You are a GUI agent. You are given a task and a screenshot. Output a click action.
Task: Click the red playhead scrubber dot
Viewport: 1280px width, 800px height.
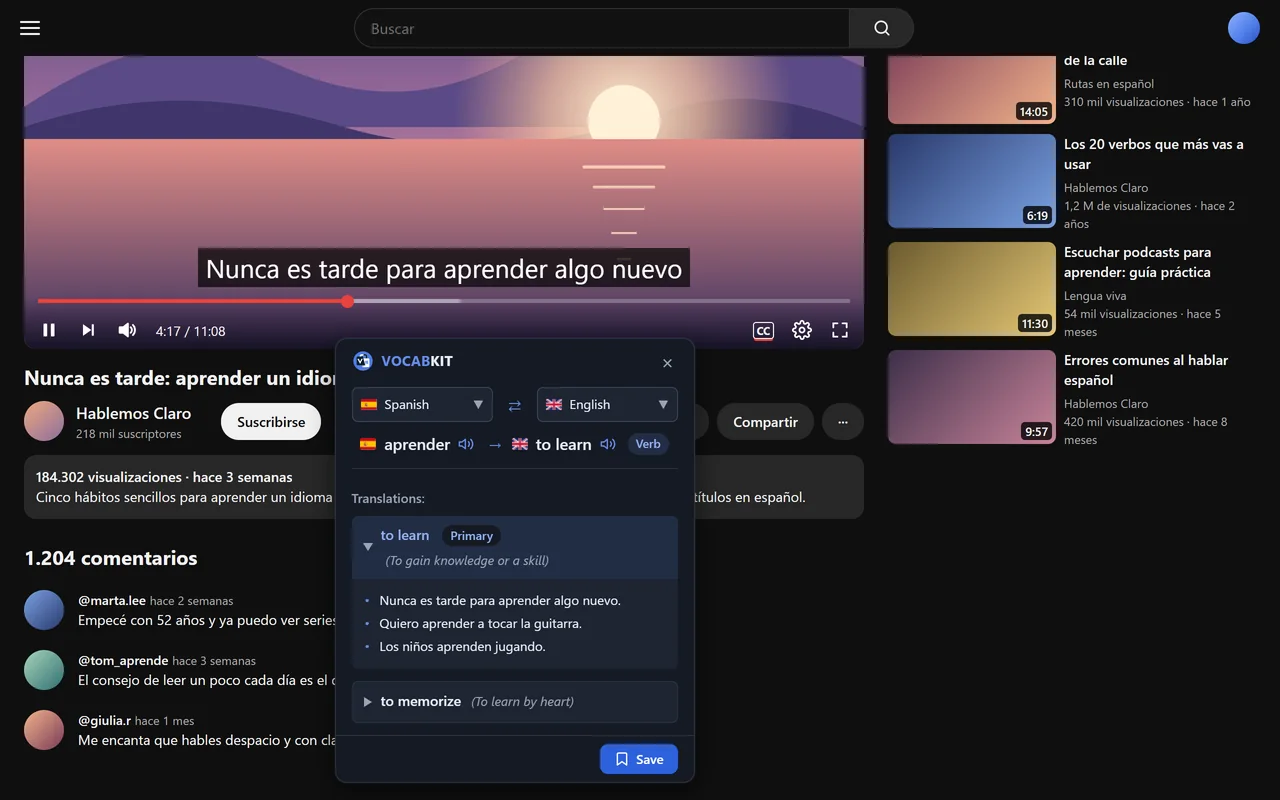(347, 301)
